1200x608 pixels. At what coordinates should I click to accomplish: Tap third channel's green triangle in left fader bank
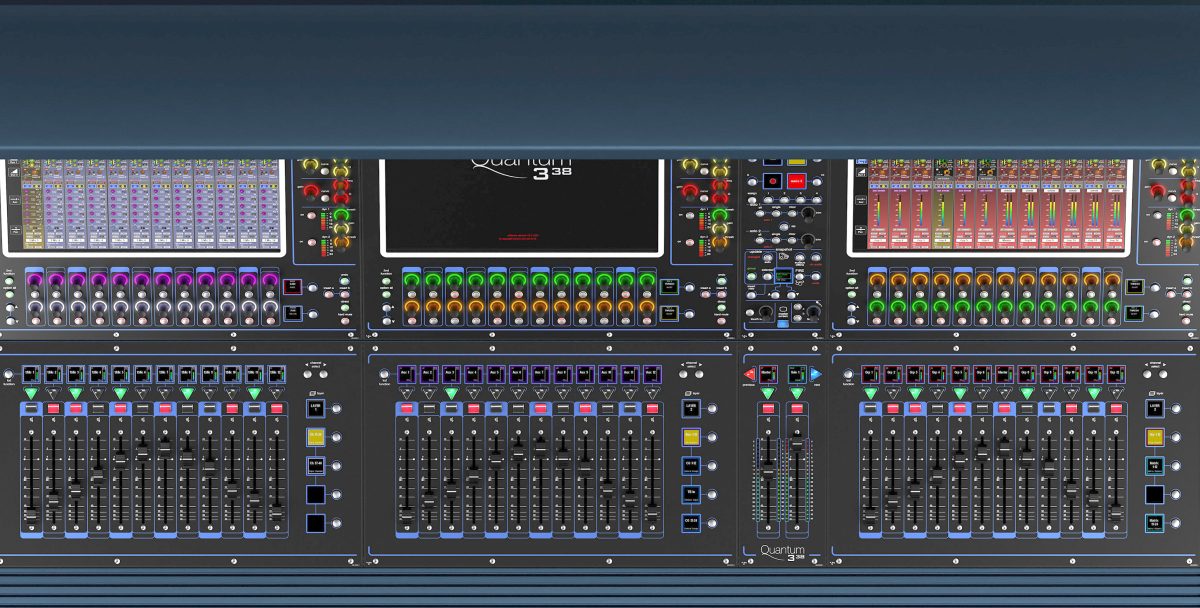coord(75,393)
